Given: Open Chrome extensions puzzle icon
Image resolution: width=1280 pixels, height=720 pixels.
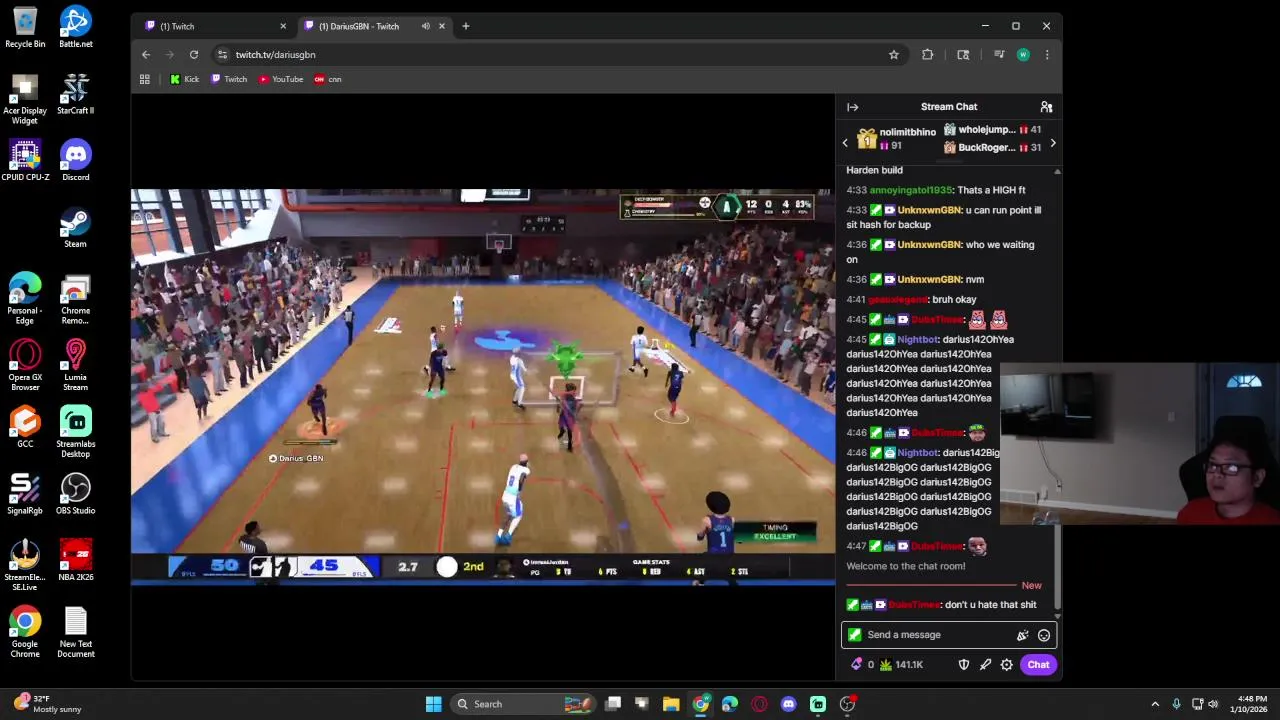Looking at the screenshot, I should pos(928,55).
